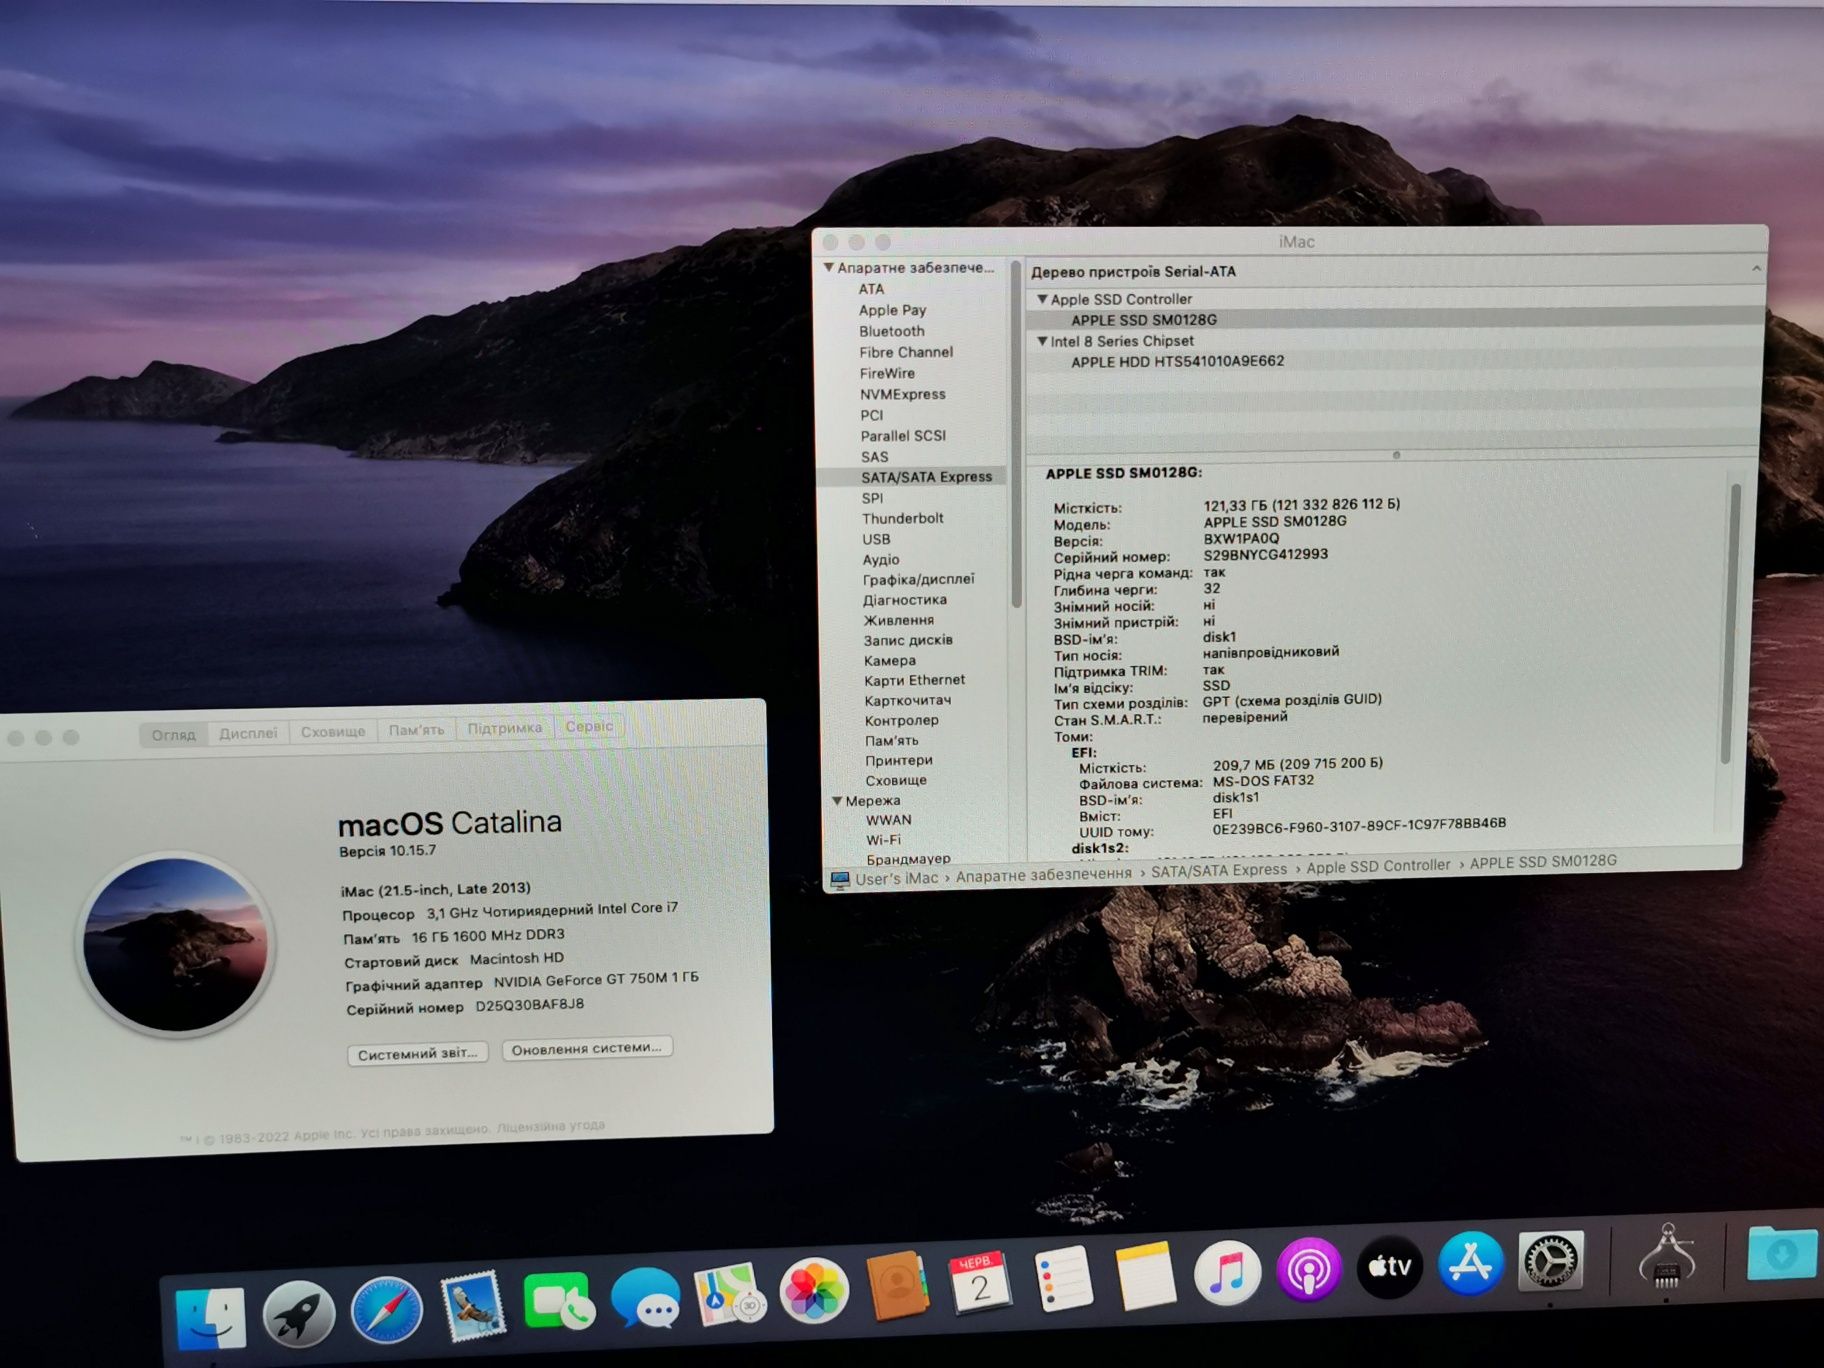Select the APPLE SSD SM0128G device row
Screen dimensions: 1824x1368
[x=1395, y=320]
